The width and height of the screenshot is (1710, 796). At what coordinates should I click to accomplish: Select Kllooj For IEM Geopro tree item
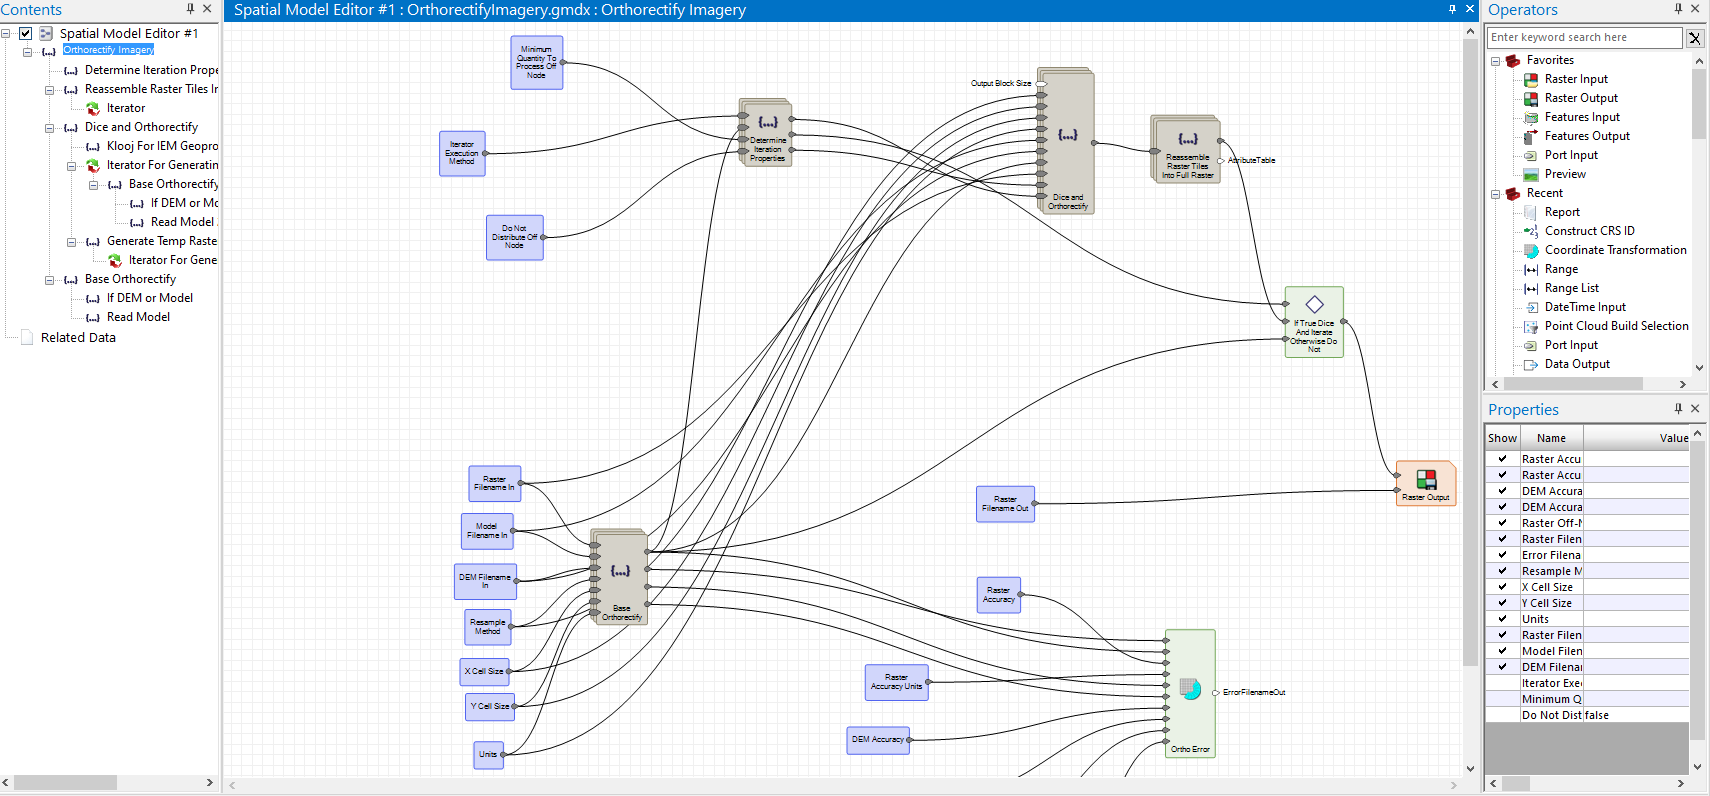(162, 146)
